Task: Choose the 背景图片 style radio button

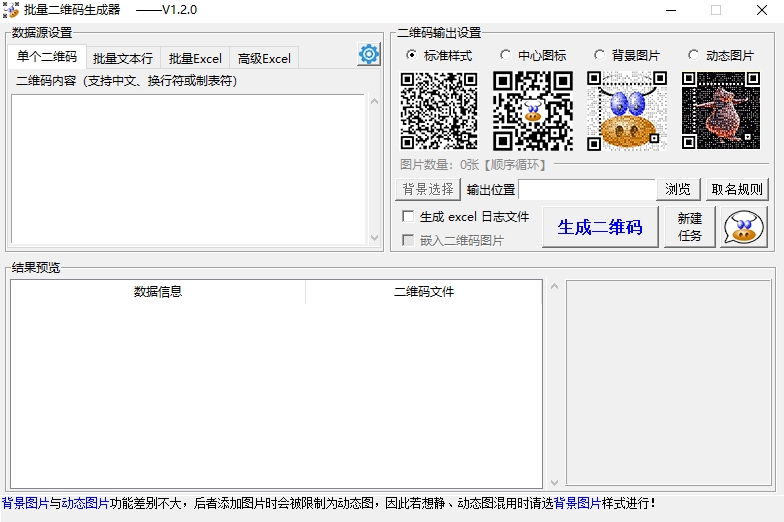Action: (x=599, y=55)
